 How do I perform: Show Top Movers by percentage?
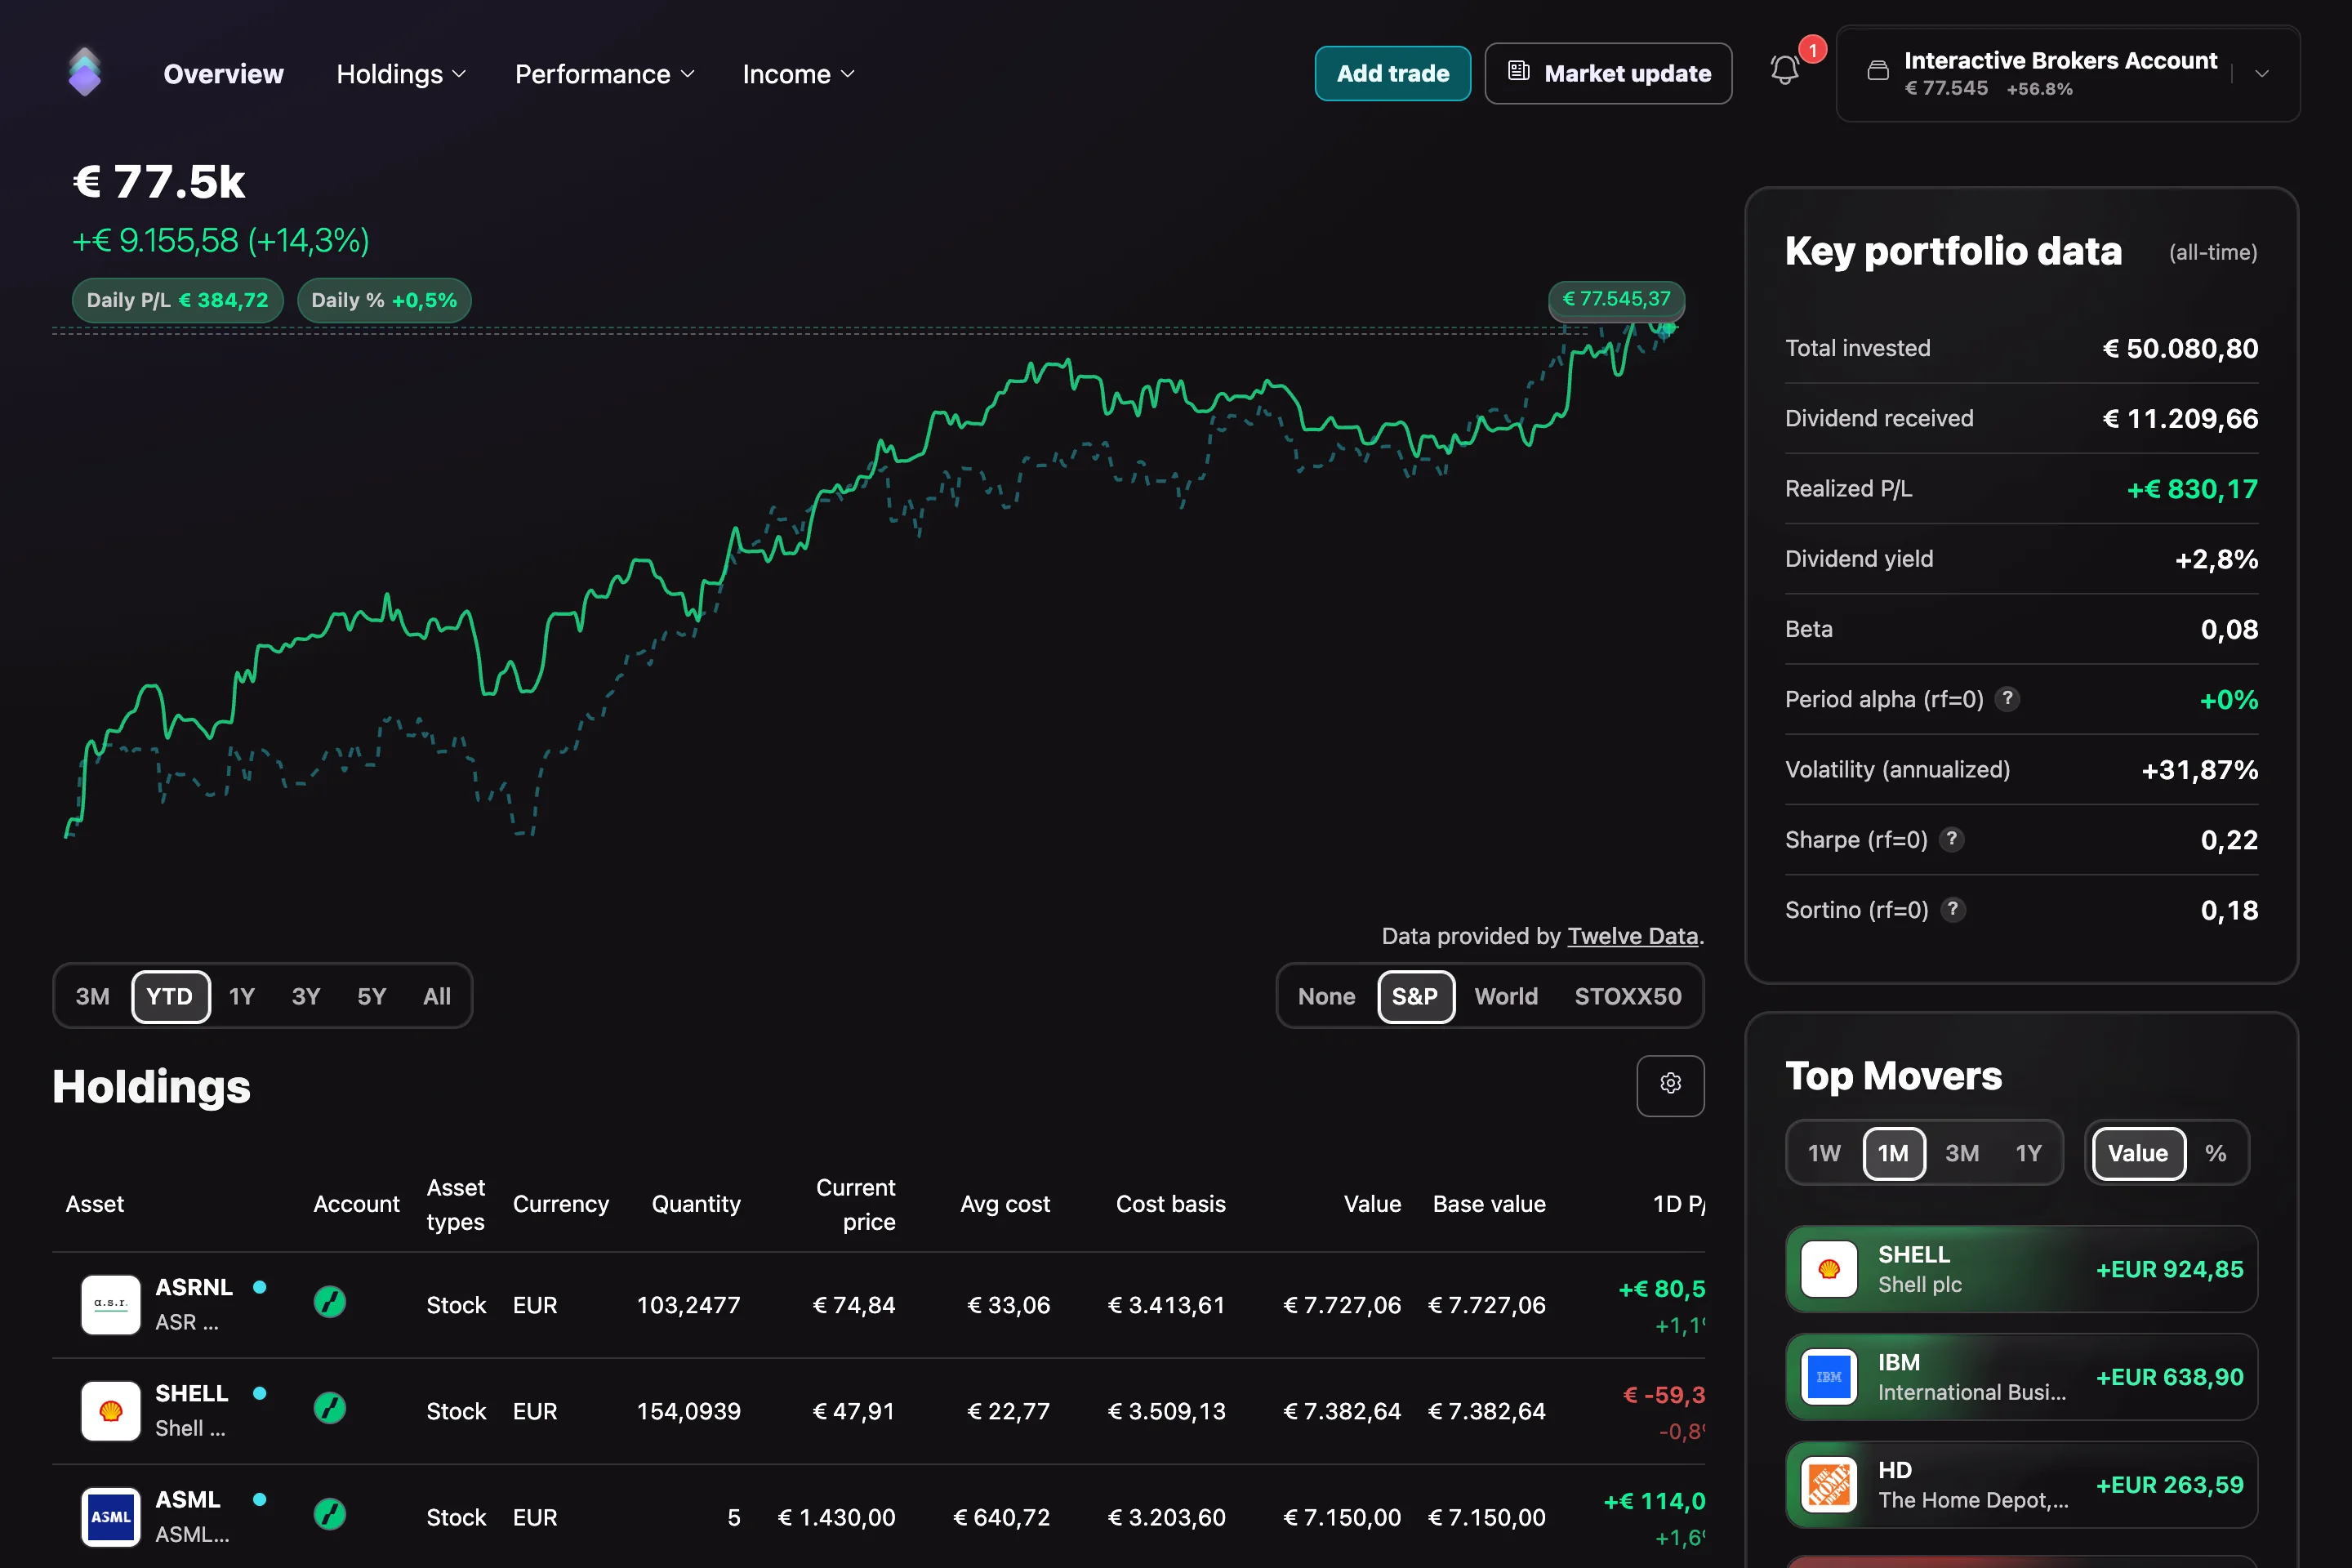pyautogui.click(x=2216, y=1153)
